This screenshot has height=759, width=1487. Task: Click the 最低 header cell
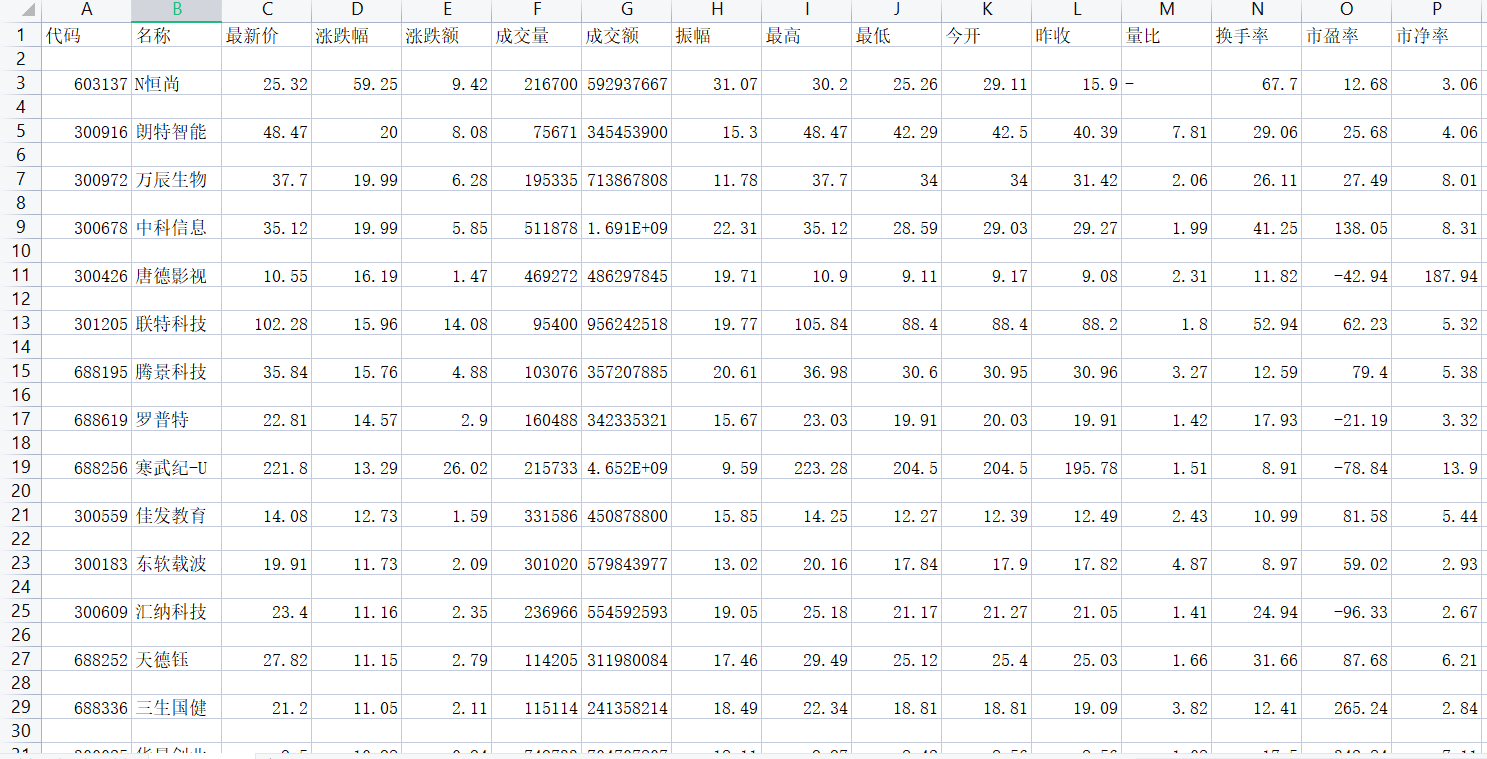(897, 35)
